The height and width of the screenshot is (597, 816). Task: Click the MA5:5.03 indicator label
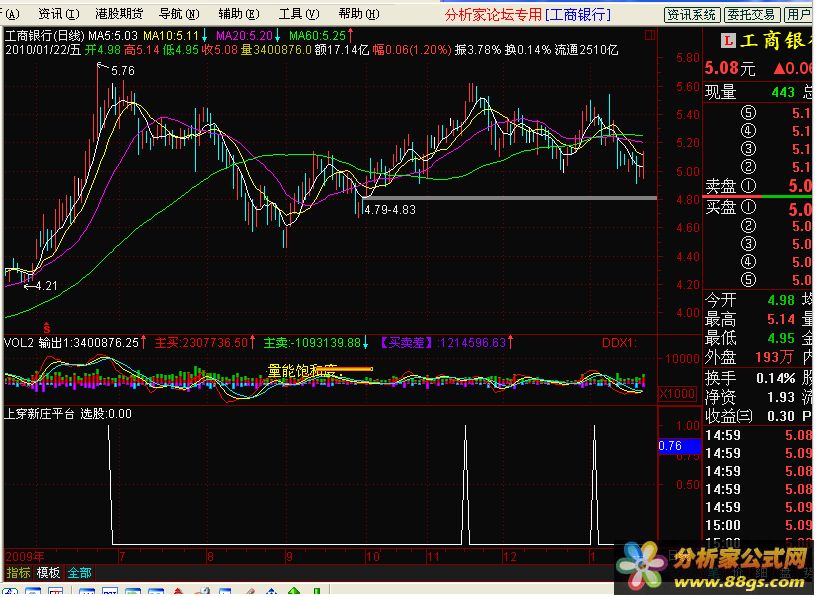pyautogui.click(x=113, y=36)
